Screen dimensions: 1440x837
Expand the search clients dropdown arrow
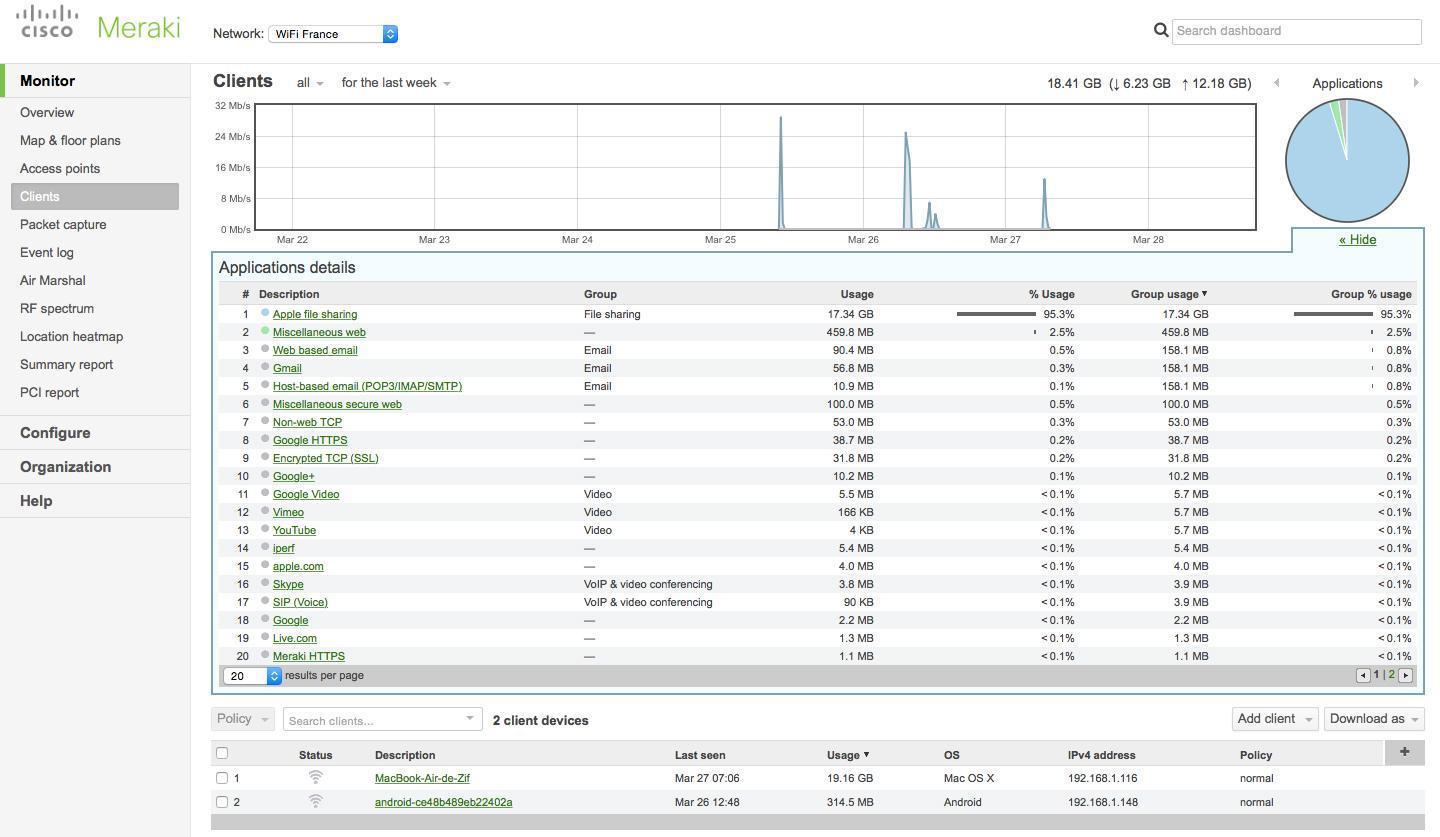click(x=469, y=718)
